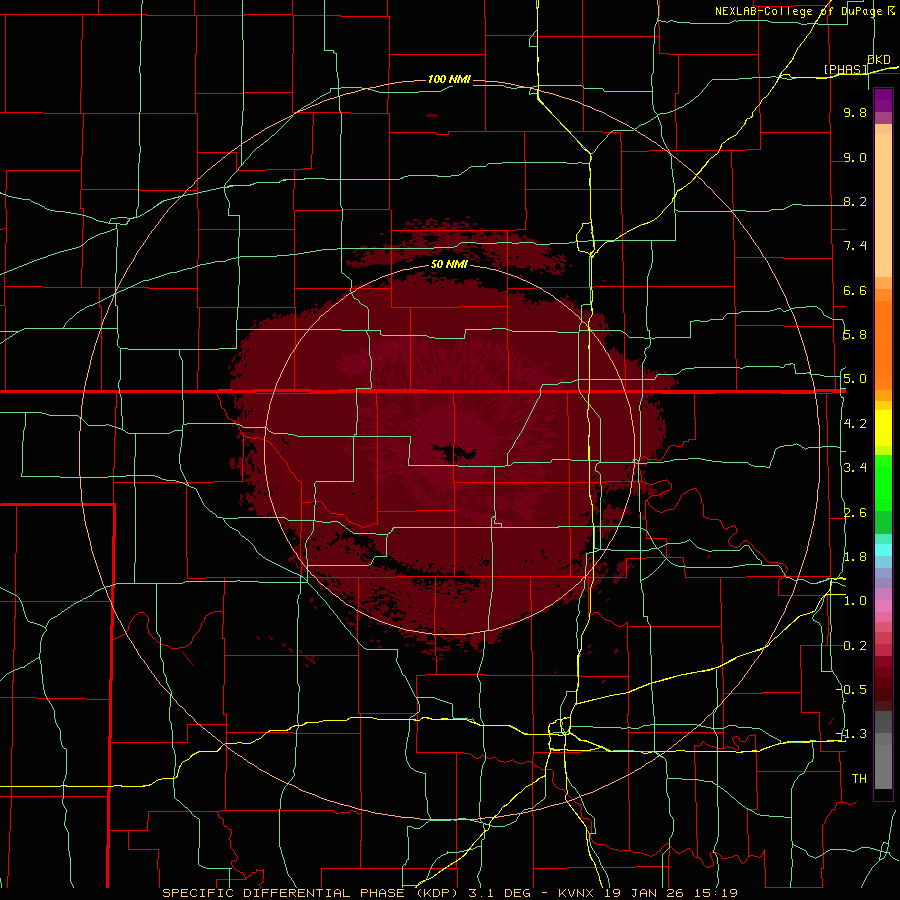Click the KVNX station ID in caption
The width and height of the screenshot is (900, 900).
click(576, 893)
